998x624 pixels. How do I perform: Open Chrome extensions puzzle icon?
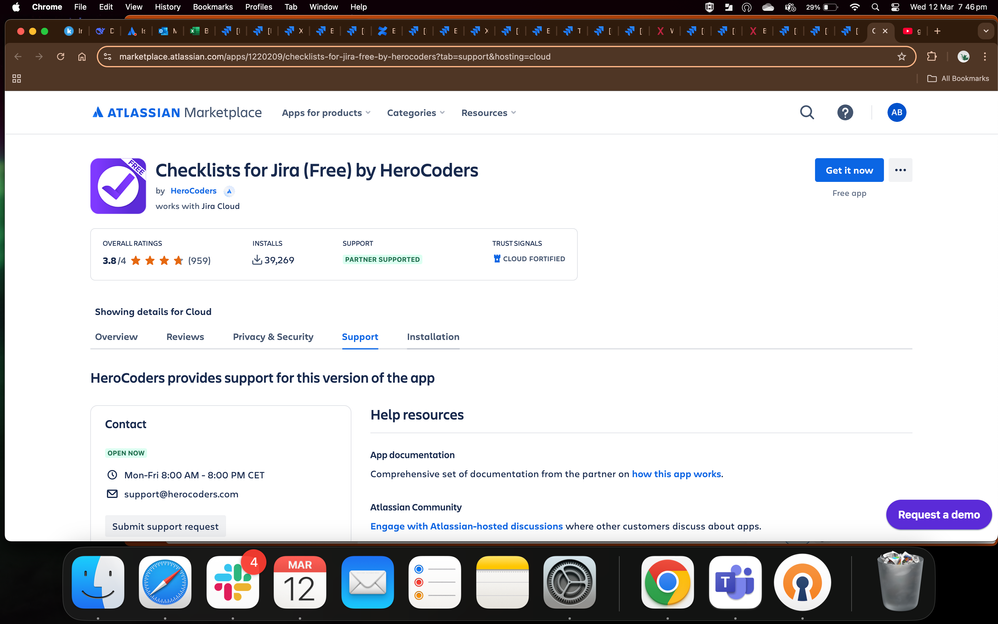[931, 57]
